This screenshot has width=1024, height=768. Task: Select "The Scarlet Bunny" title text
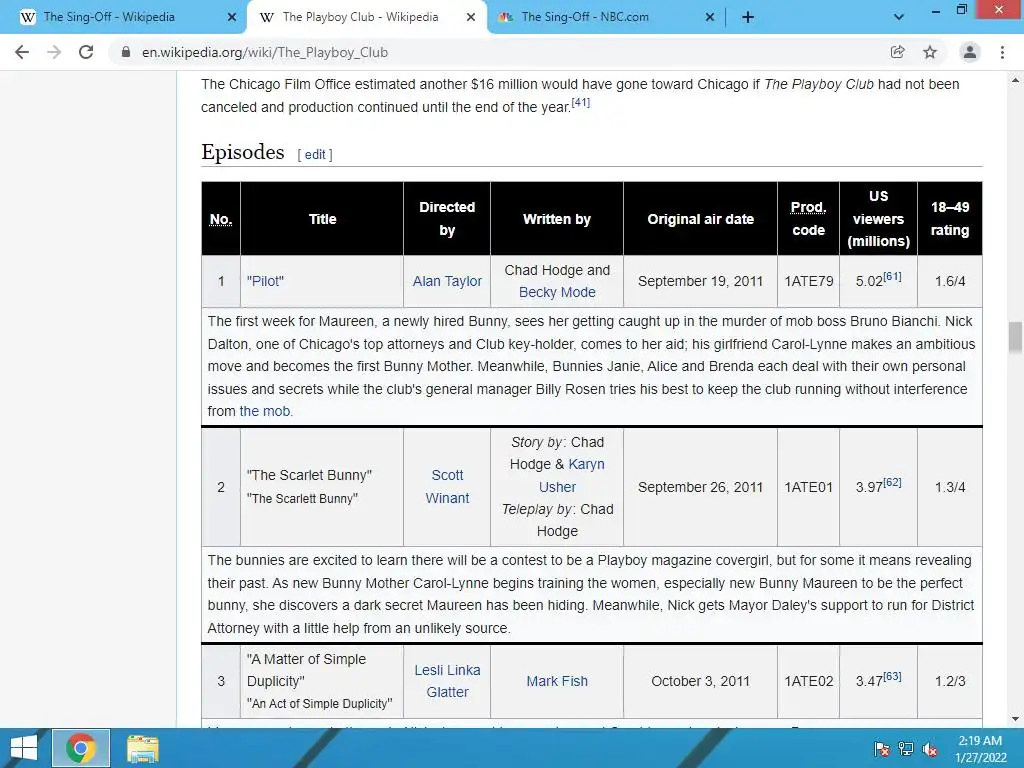tap(309, 475)
